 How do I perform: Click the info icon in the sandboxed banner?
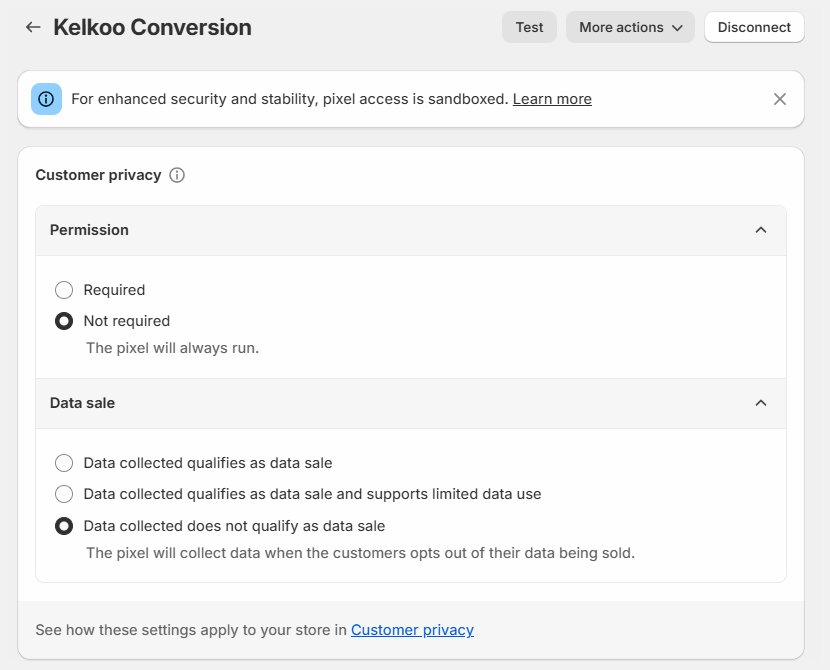[46, 99]
